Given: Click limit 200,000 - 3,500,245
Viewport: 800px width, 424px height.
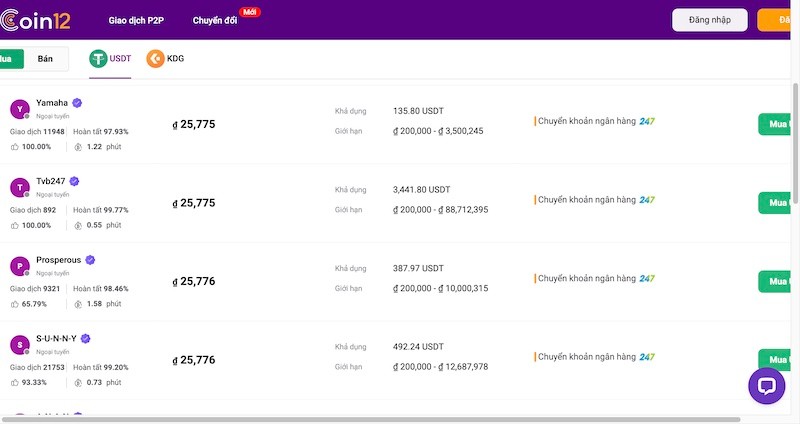Looking at the screenshot, I should pyautogui.click(x=438, y=131).
